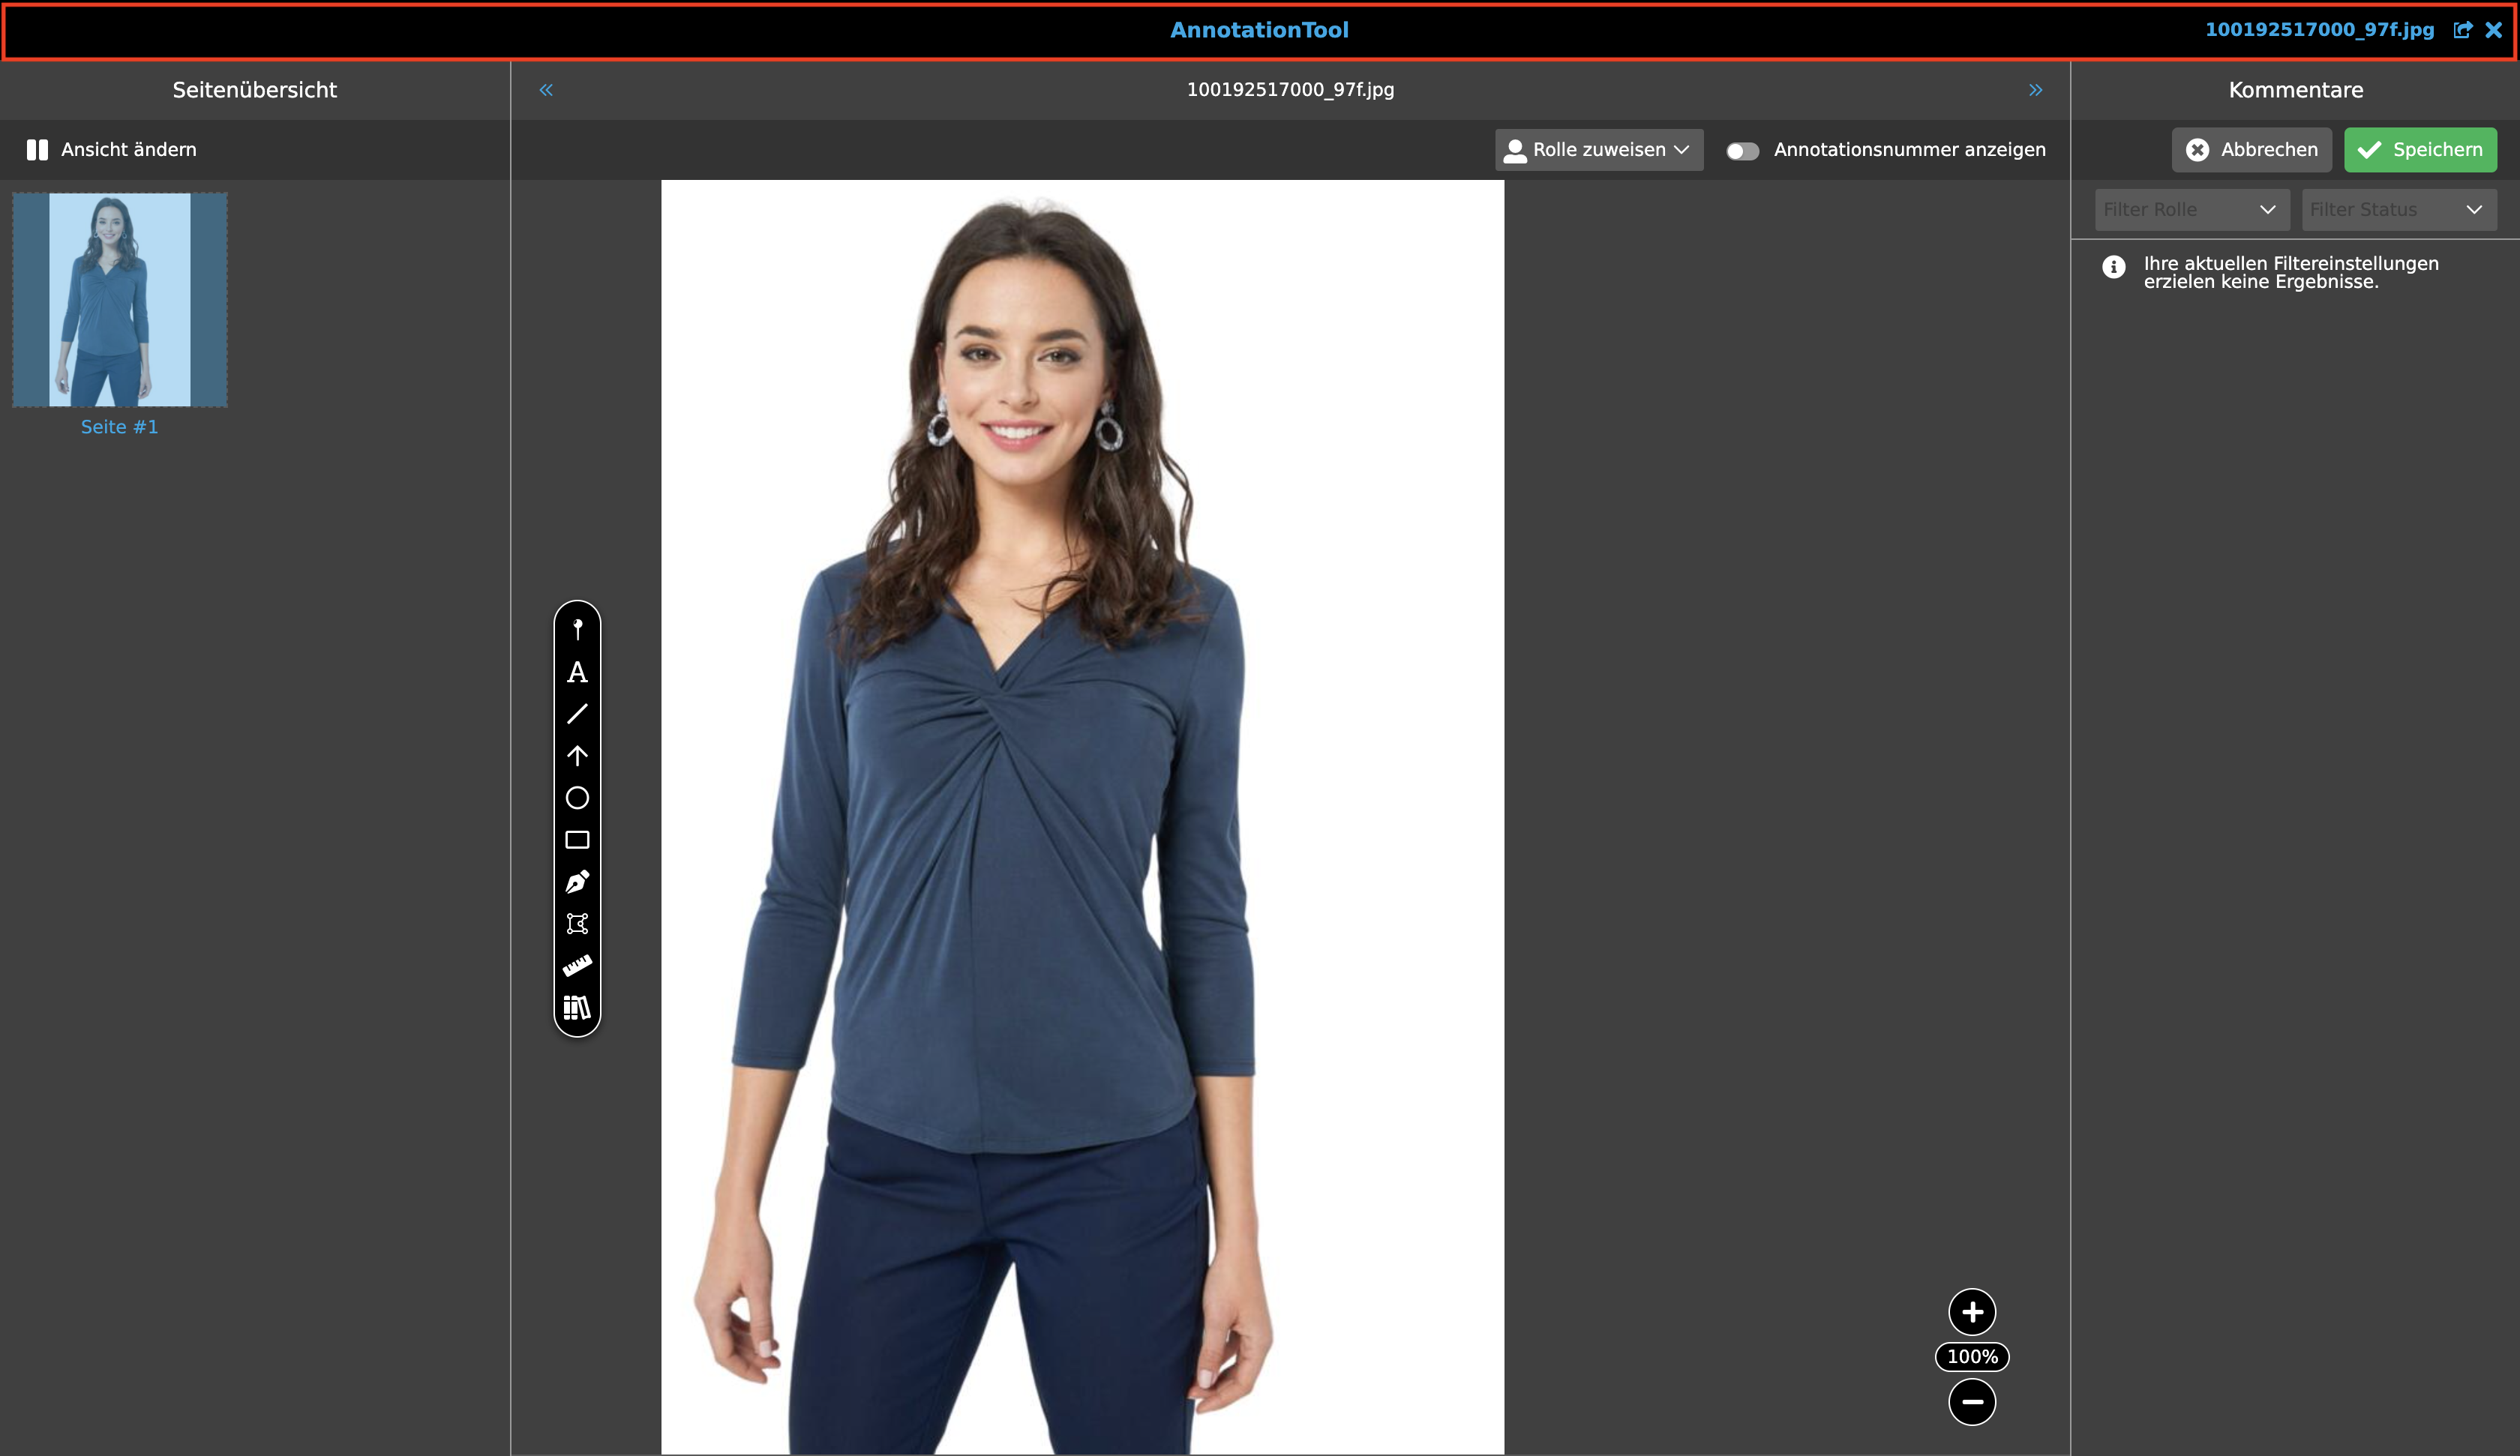Screen dimensions: 2520x1456
Task: Expand the Filter Rolle dropdown
Action: click(x=2191, y=210)
